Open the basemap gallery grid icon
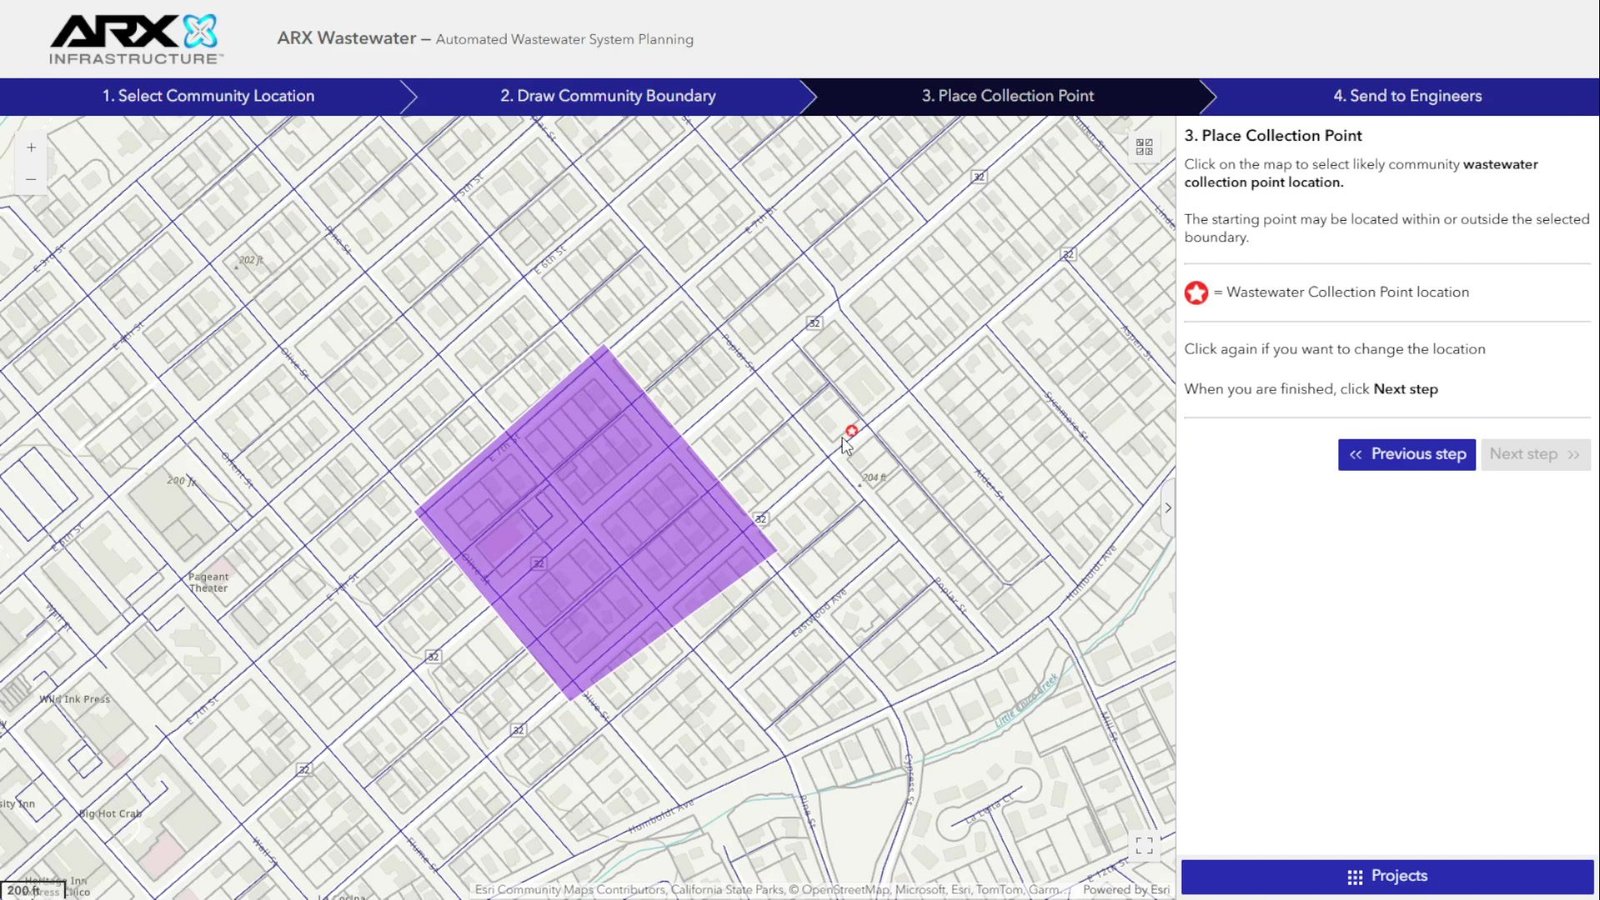This screenshot has width=1600, height=900. [1144, 147]
